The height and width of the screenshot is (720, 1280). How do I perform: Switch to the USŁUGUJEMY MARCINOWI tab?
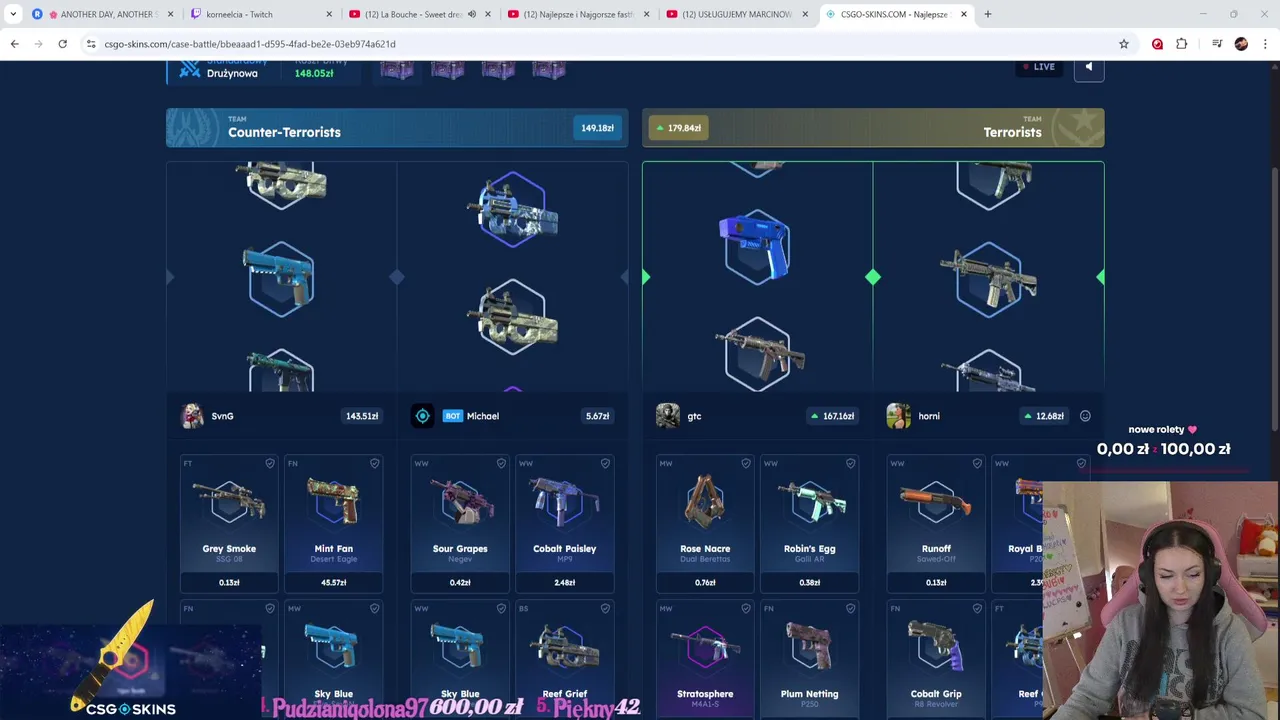[x=737, y=14]
